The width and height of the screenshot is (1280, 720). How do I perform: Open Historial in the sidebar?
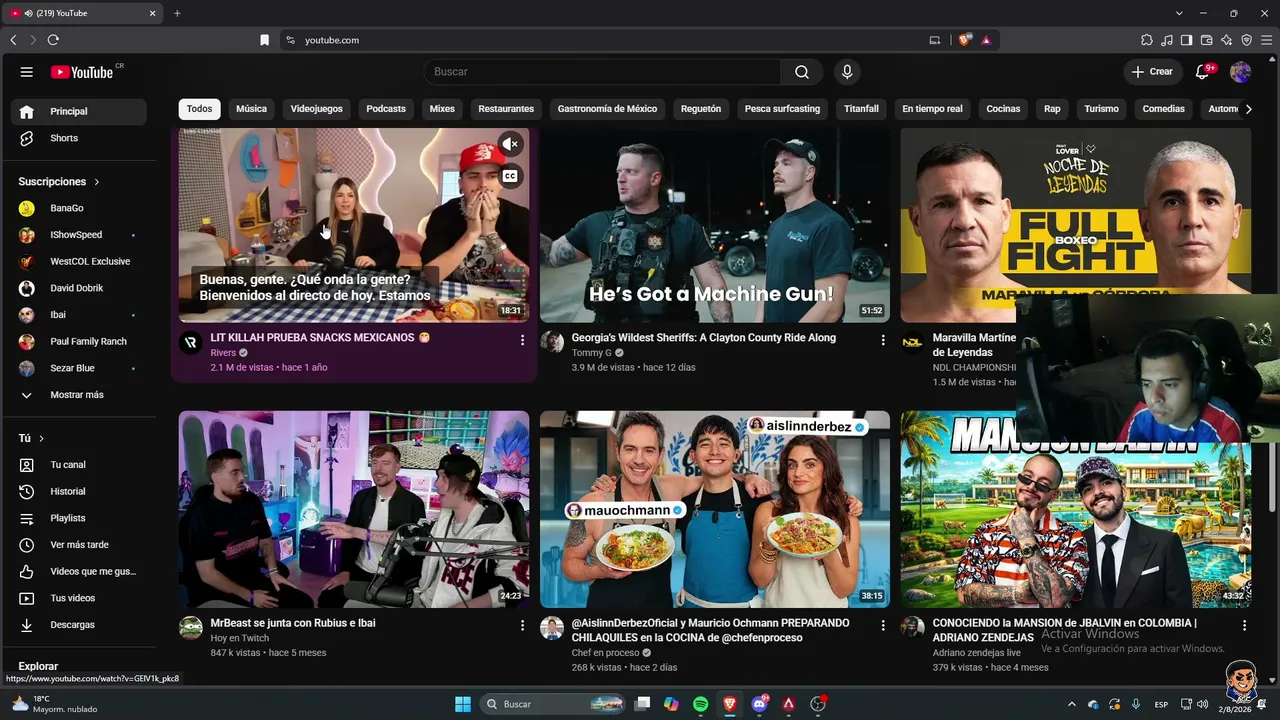[78, 491]
